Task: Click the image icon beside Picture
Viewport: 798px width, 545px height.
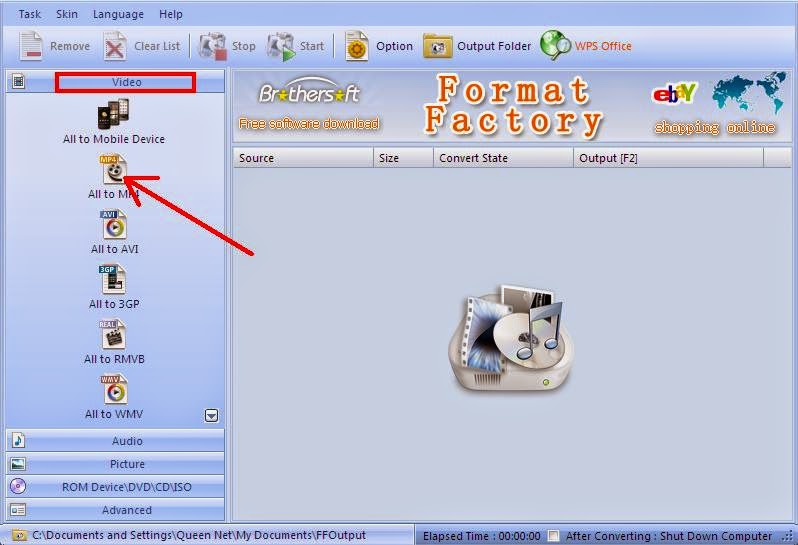Action: click(18, 464)
